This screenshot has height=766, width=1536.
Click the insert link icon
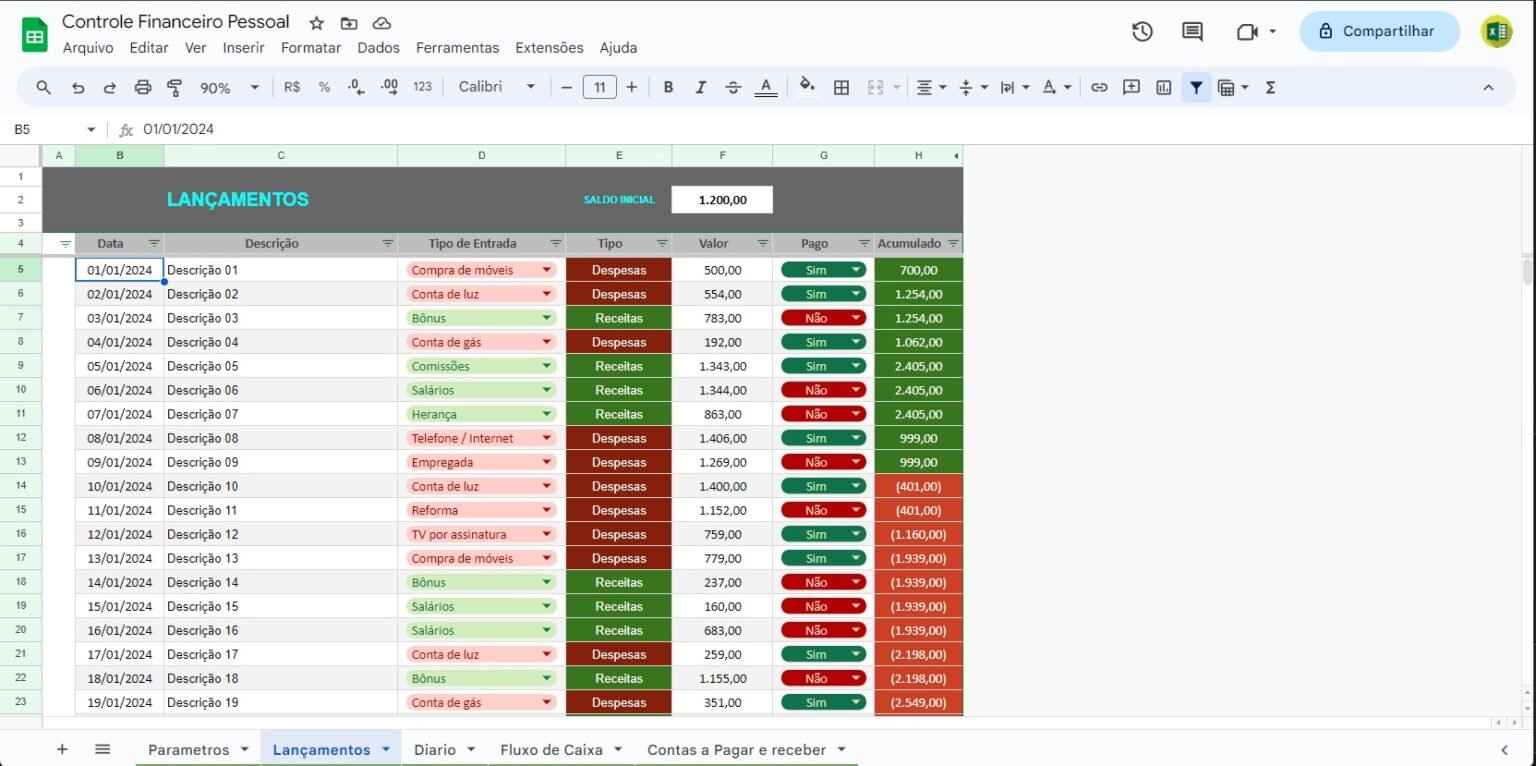pyautogui.click(x=1099, y=88)
